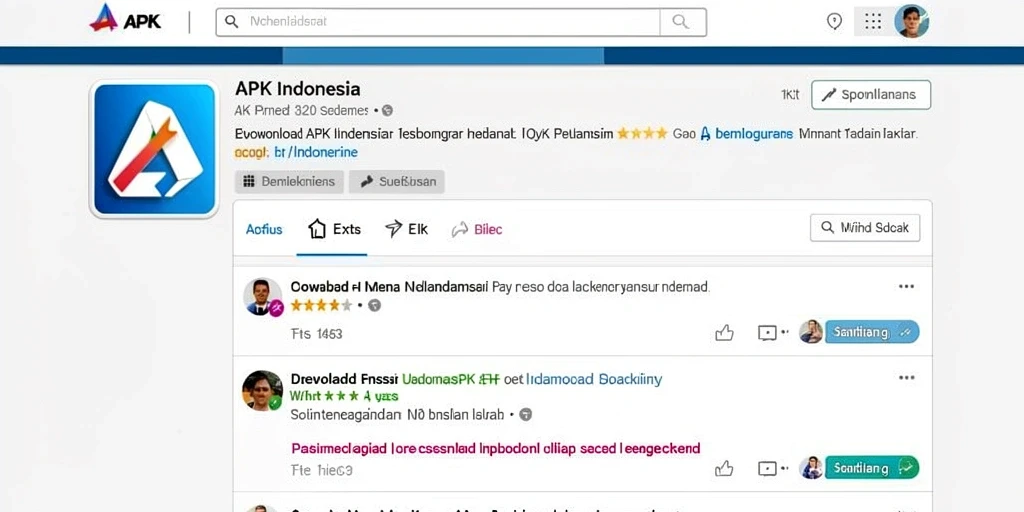The height and width of the screenshot is (512, 1024).
Task: Open the apps grid icon in the header
Action: pyautogui.click(x=872, y=22)
